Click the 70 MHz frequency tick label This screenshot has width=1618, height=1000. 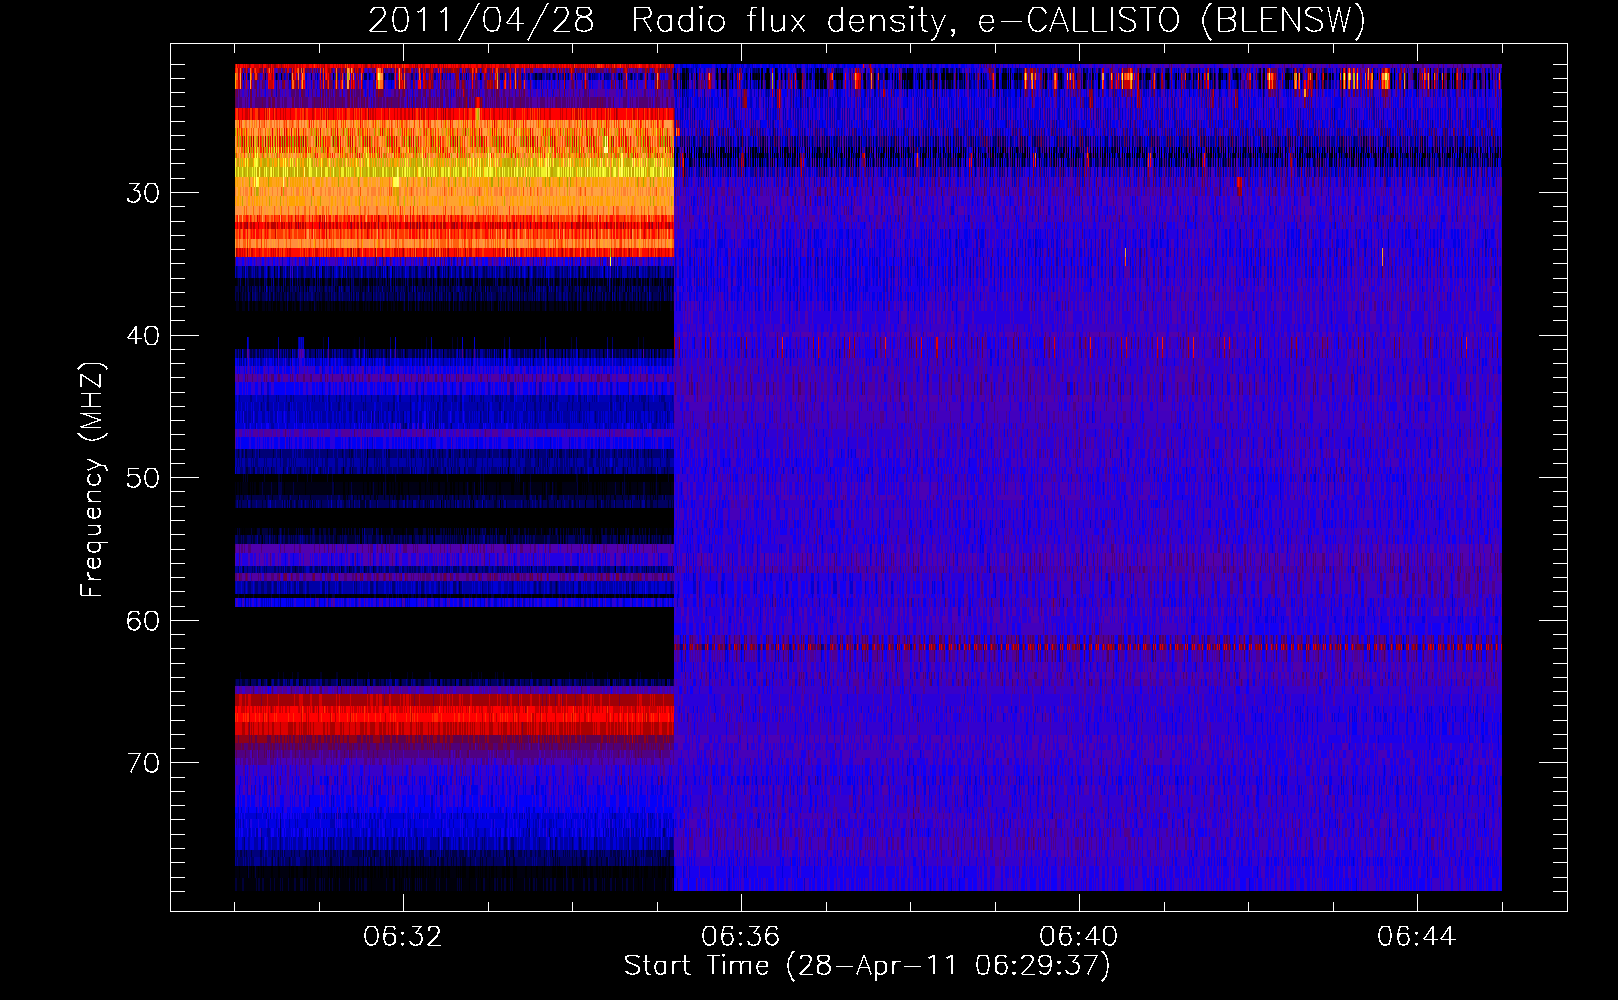[x=143, y=763]
